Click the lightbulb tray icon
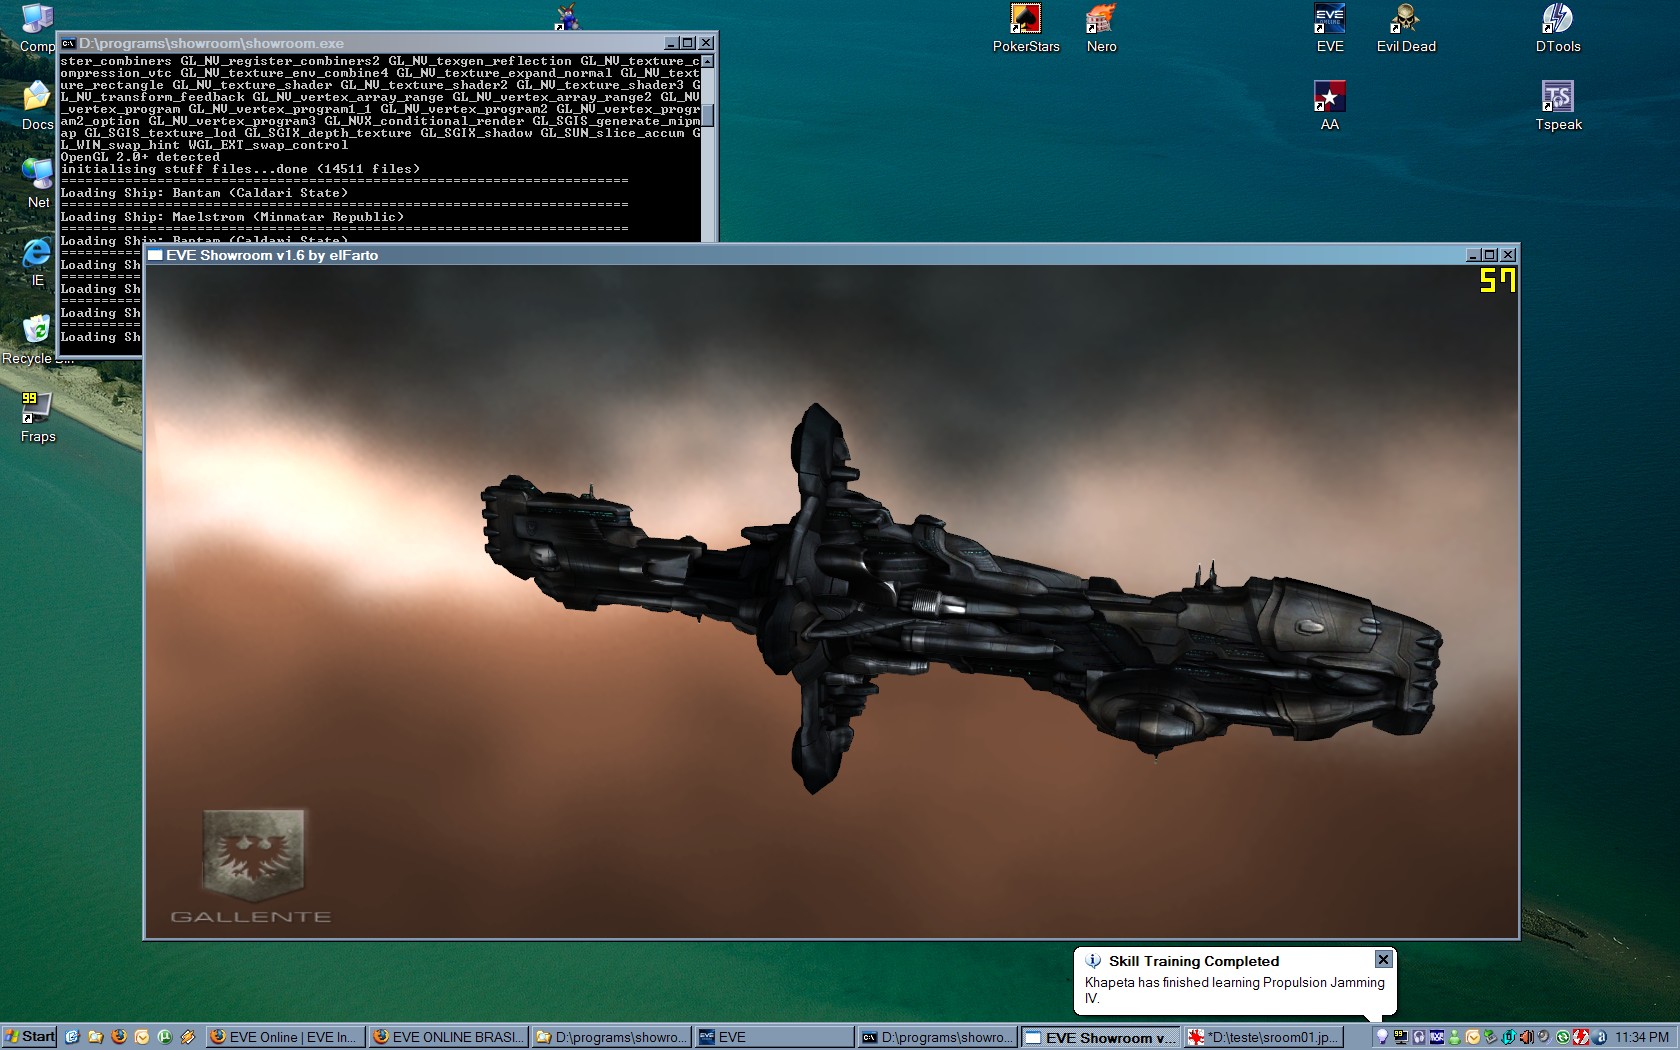1680x1050 pixels. [1382, 1037]
